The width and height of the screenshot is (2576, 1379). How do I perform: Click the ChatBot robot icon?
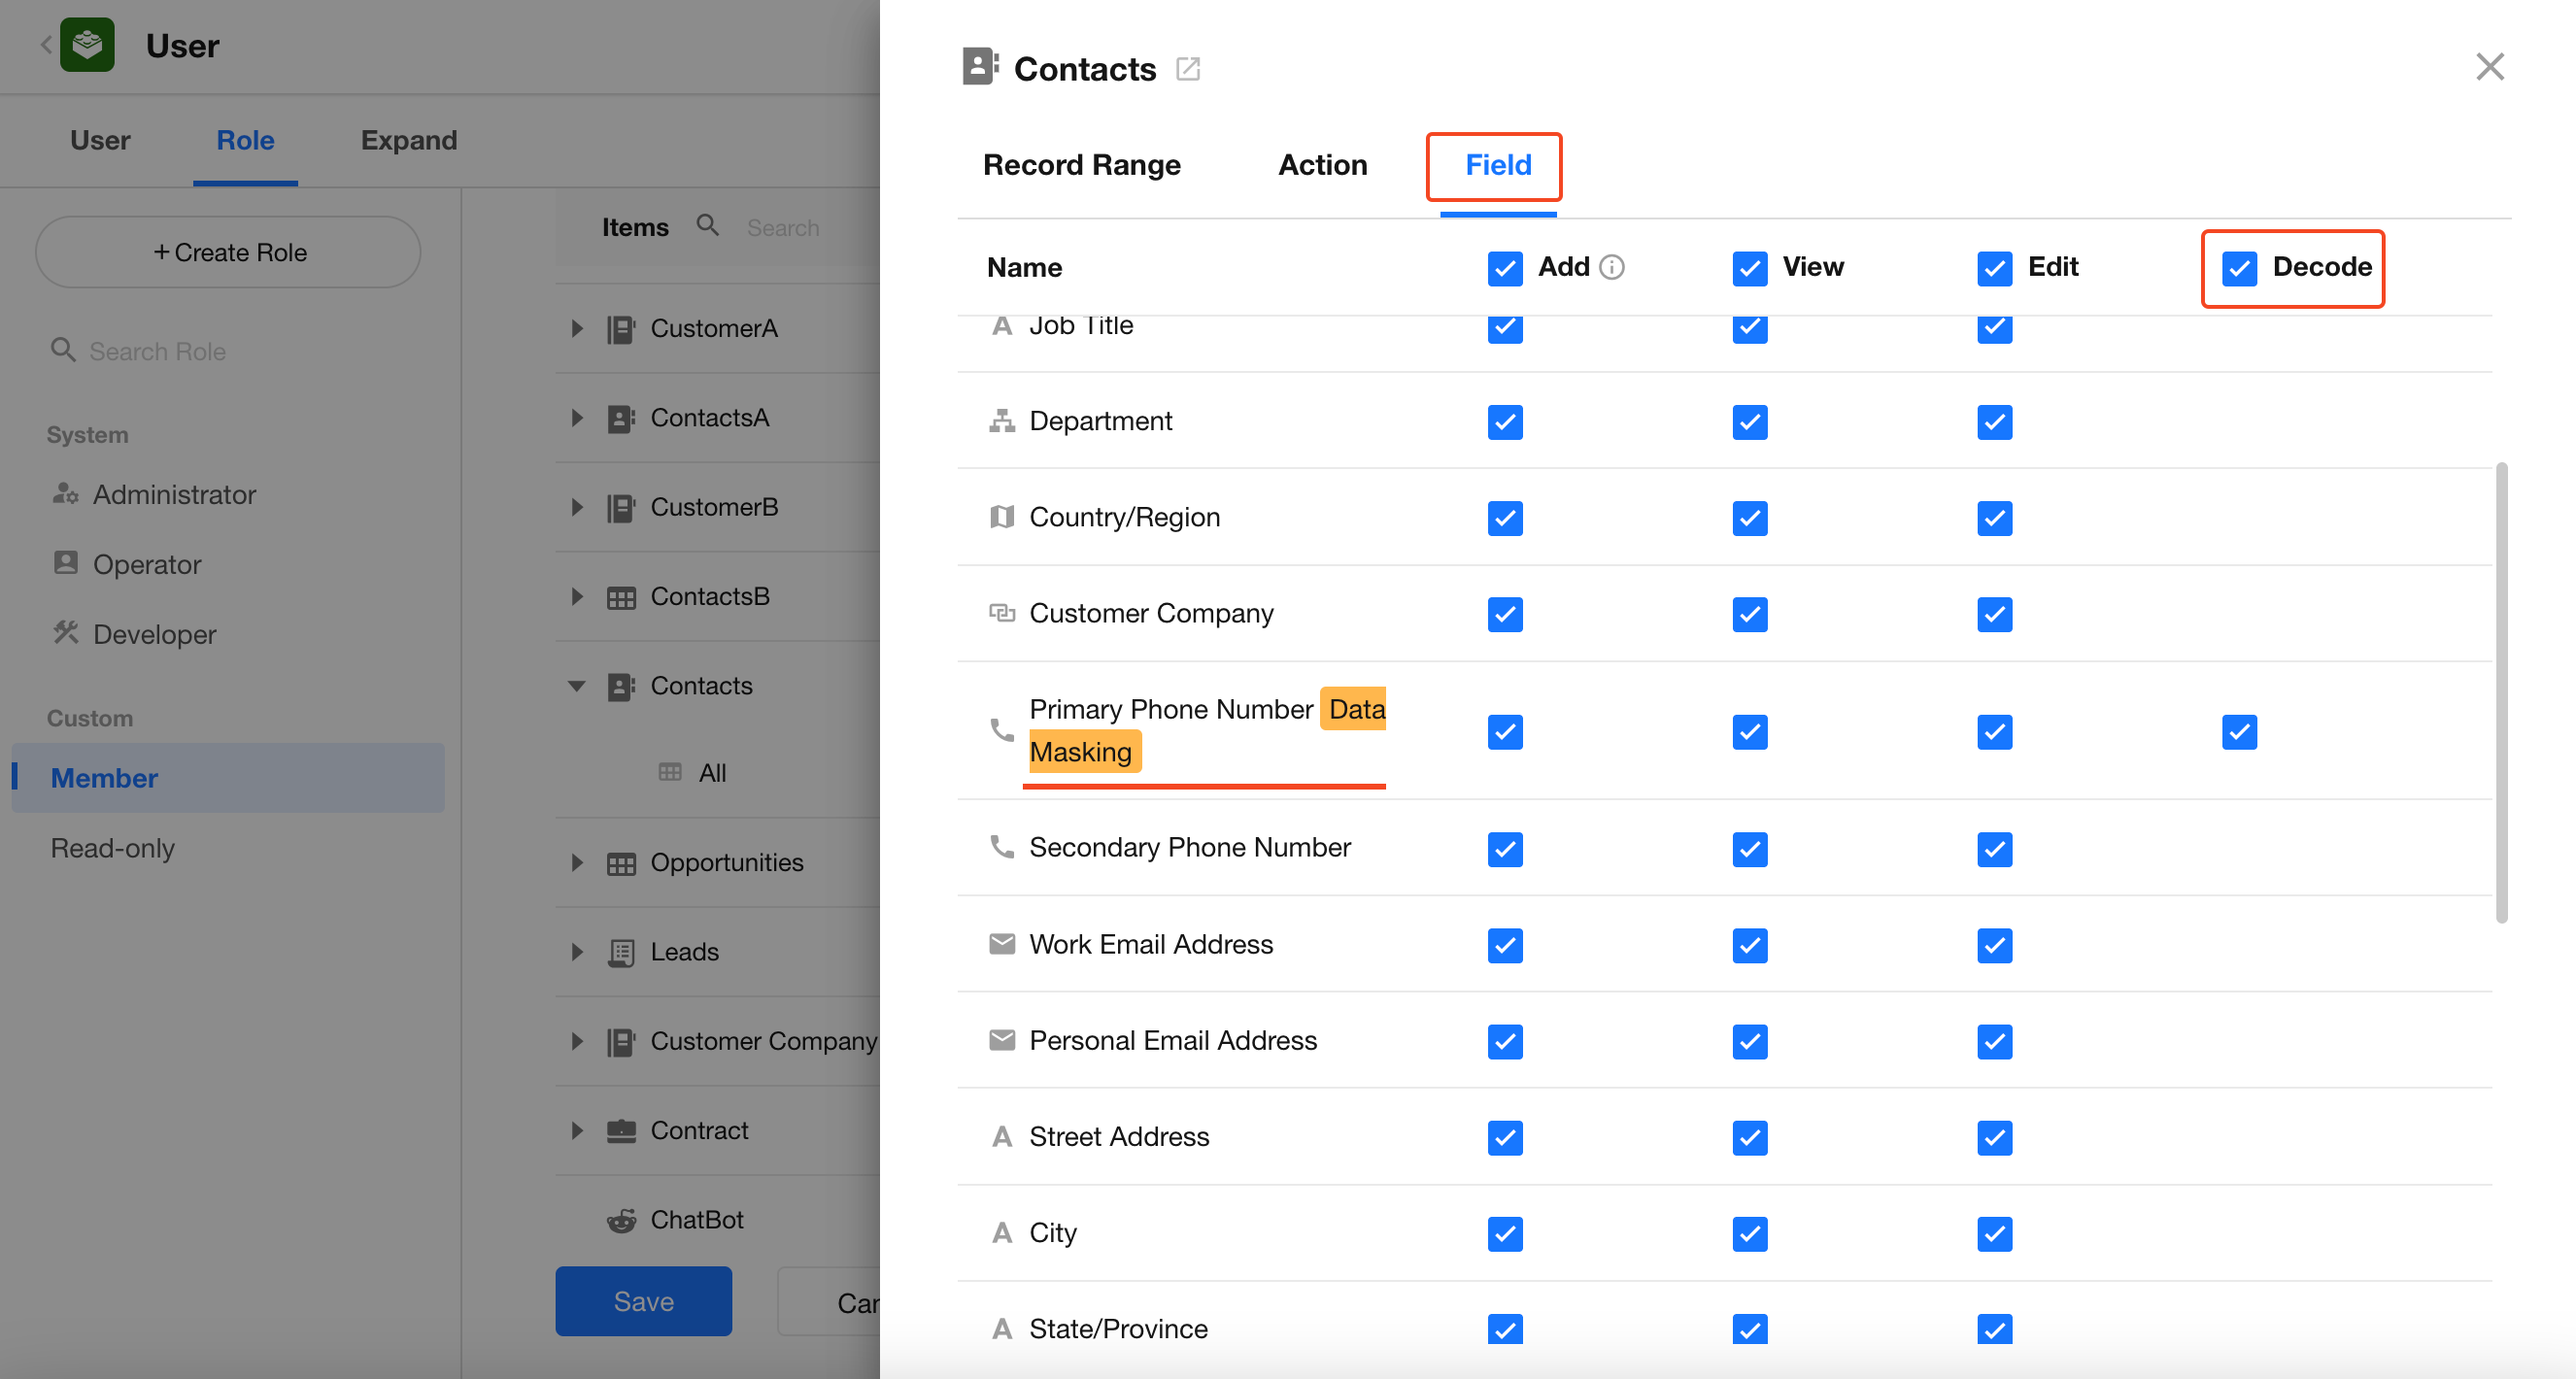click(621, 1220)
